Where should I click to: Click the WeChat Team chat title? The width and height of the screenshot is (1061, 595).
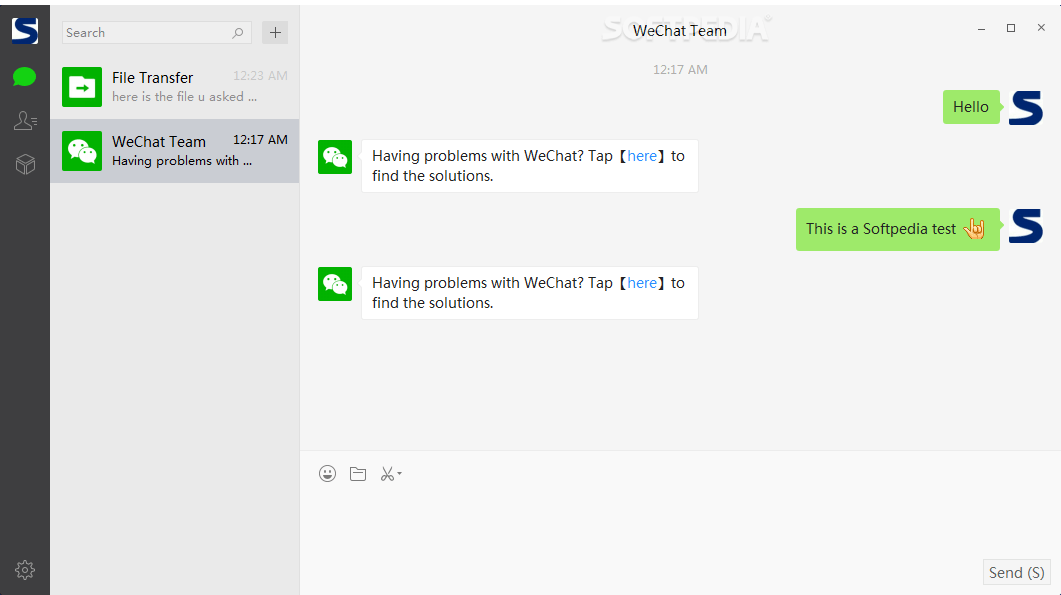click(679, 31)
